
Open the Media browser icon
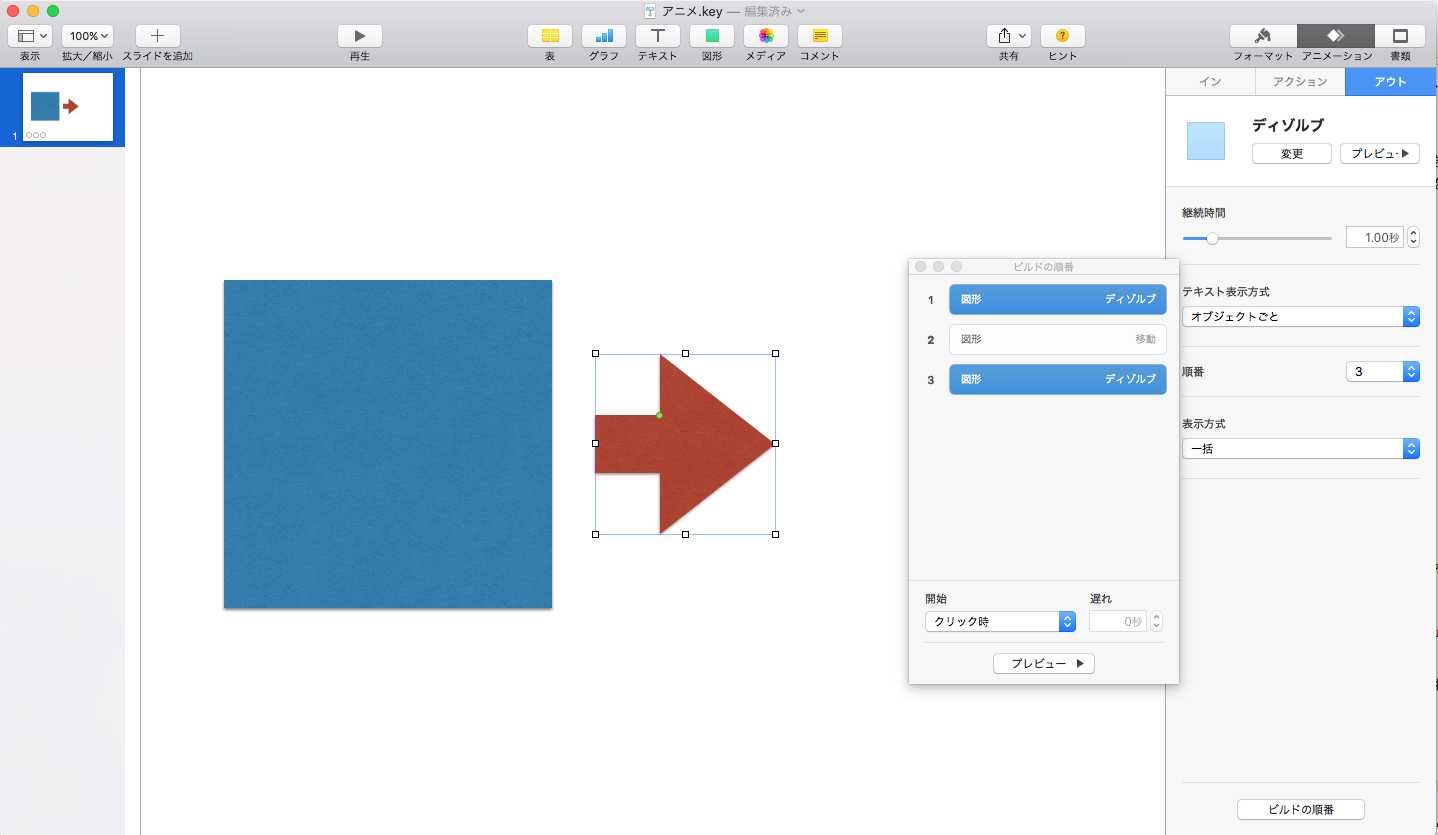pyautogui.click(x=766, y=36)
